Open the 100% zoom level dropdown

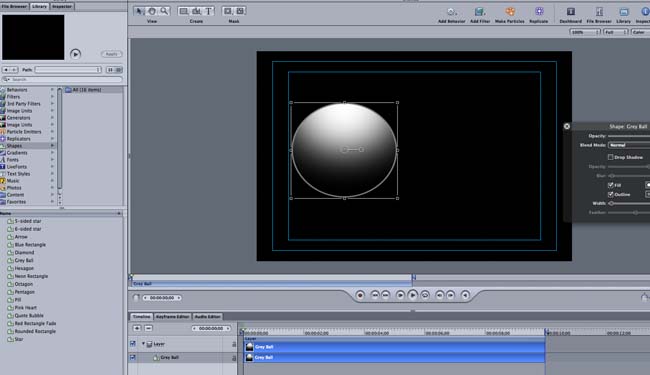tap(585, 32)
